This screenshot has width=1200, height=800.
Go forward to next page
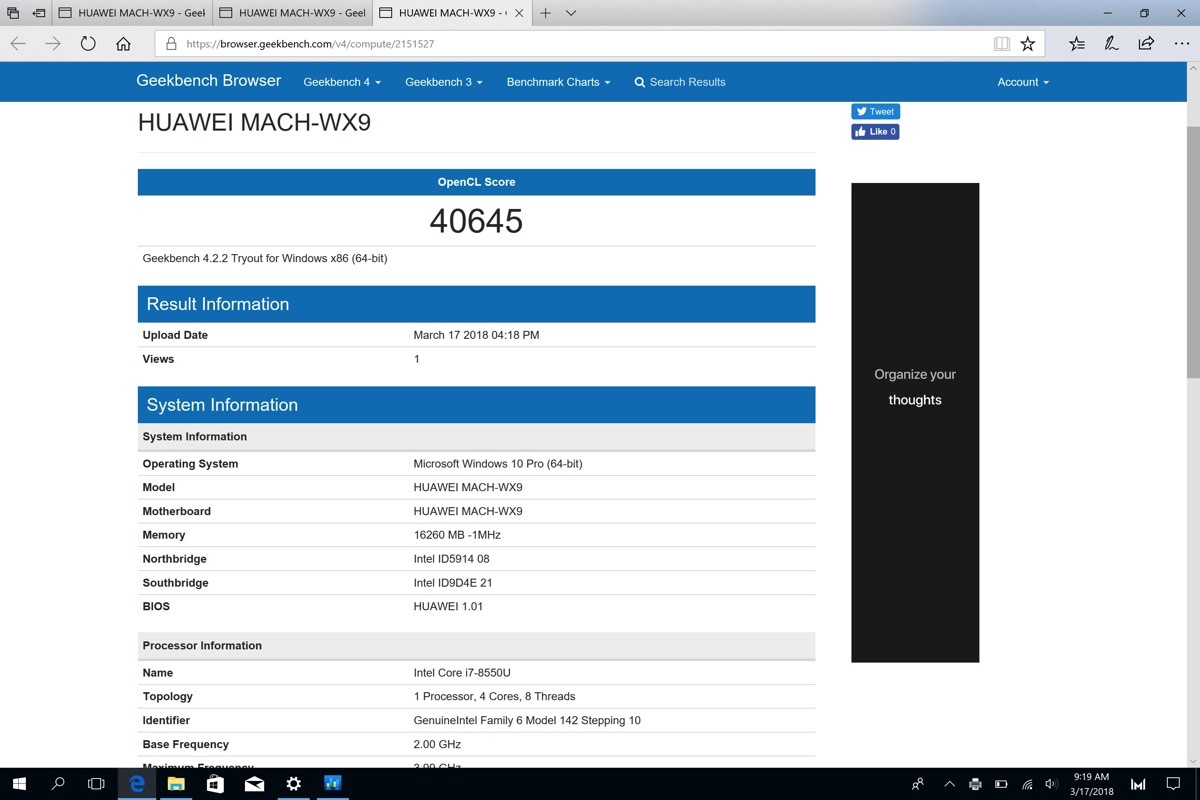[x=53, y=44]
